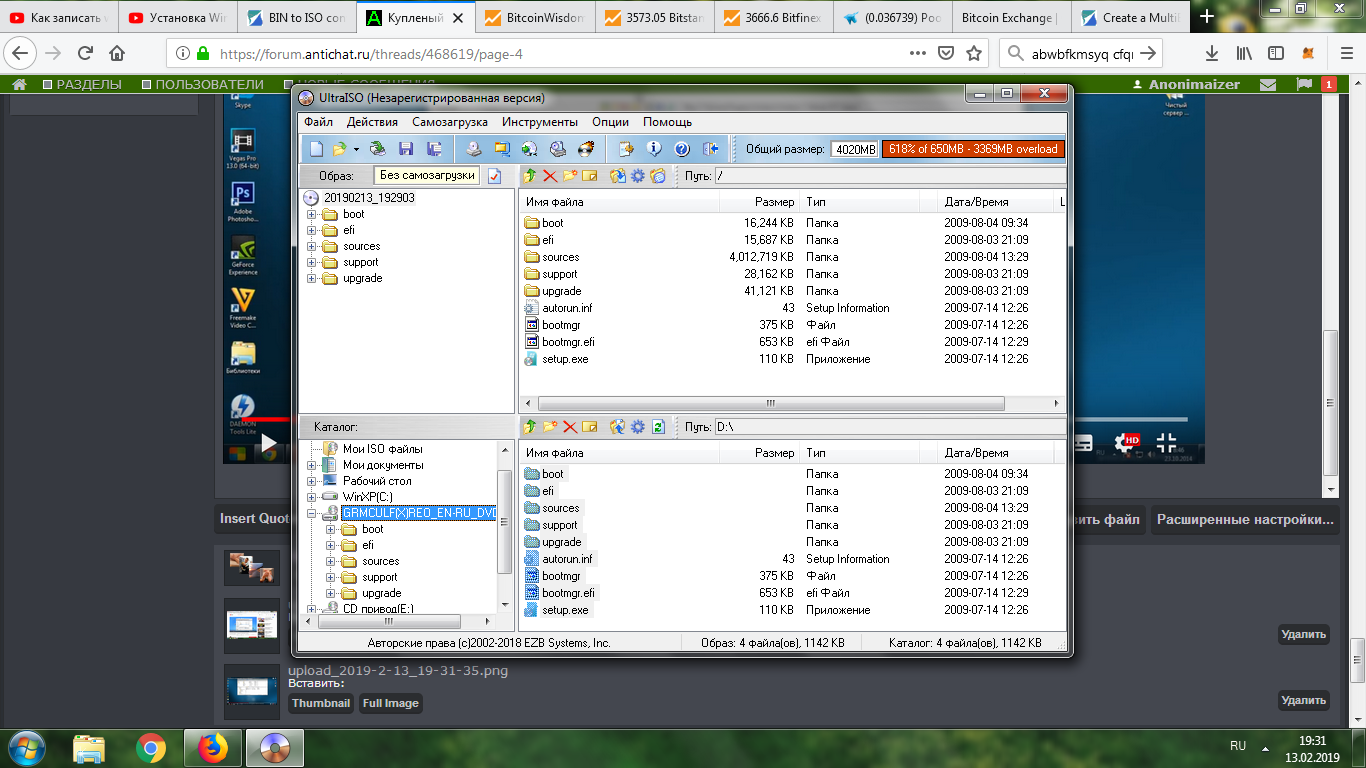Open the Файл menu
Image resolution: width=1366 pixels, height=768 pixels.
[319, 122]
